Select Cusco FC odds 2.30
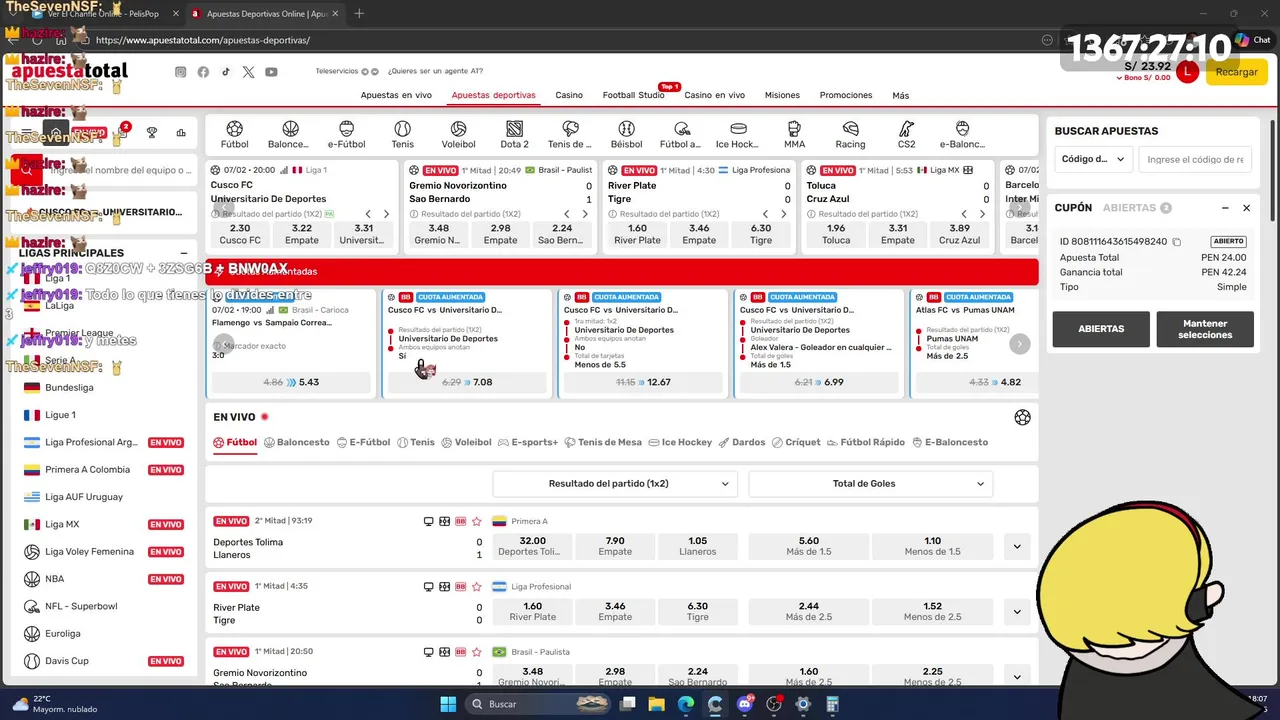The image size is (1280, 720). point(240,234)
